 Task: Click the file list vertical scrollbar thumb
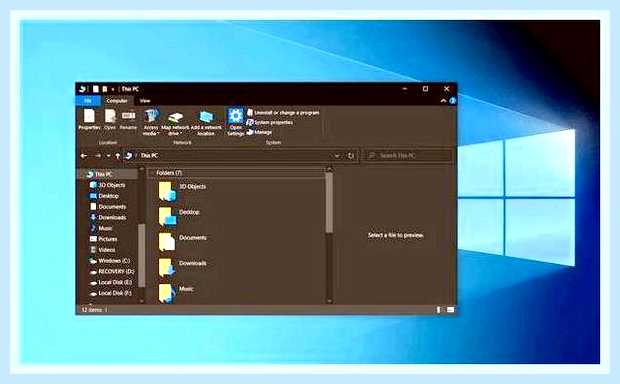[329, 203]
